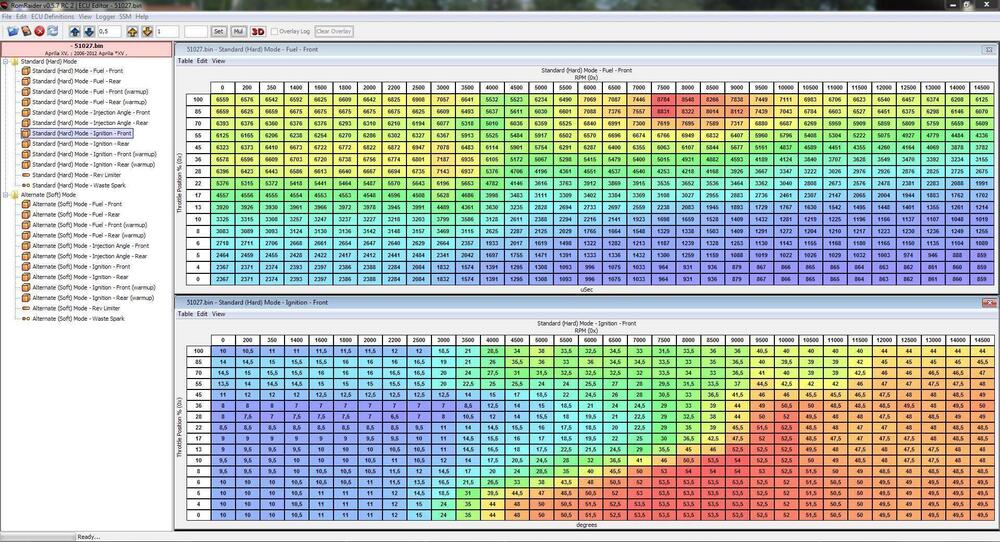Open the Help menu
The width and height of the screenshot is (1000, 542).
pos(142,17)
